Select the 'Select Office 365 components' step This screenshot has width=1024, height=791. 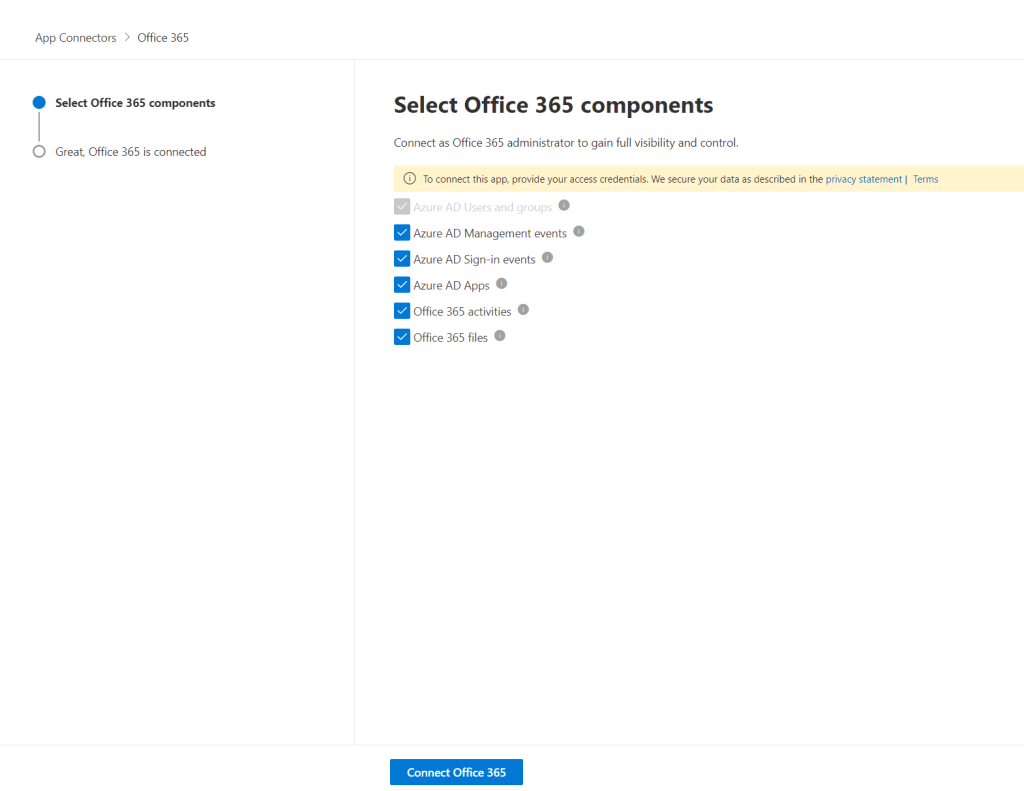135,103
